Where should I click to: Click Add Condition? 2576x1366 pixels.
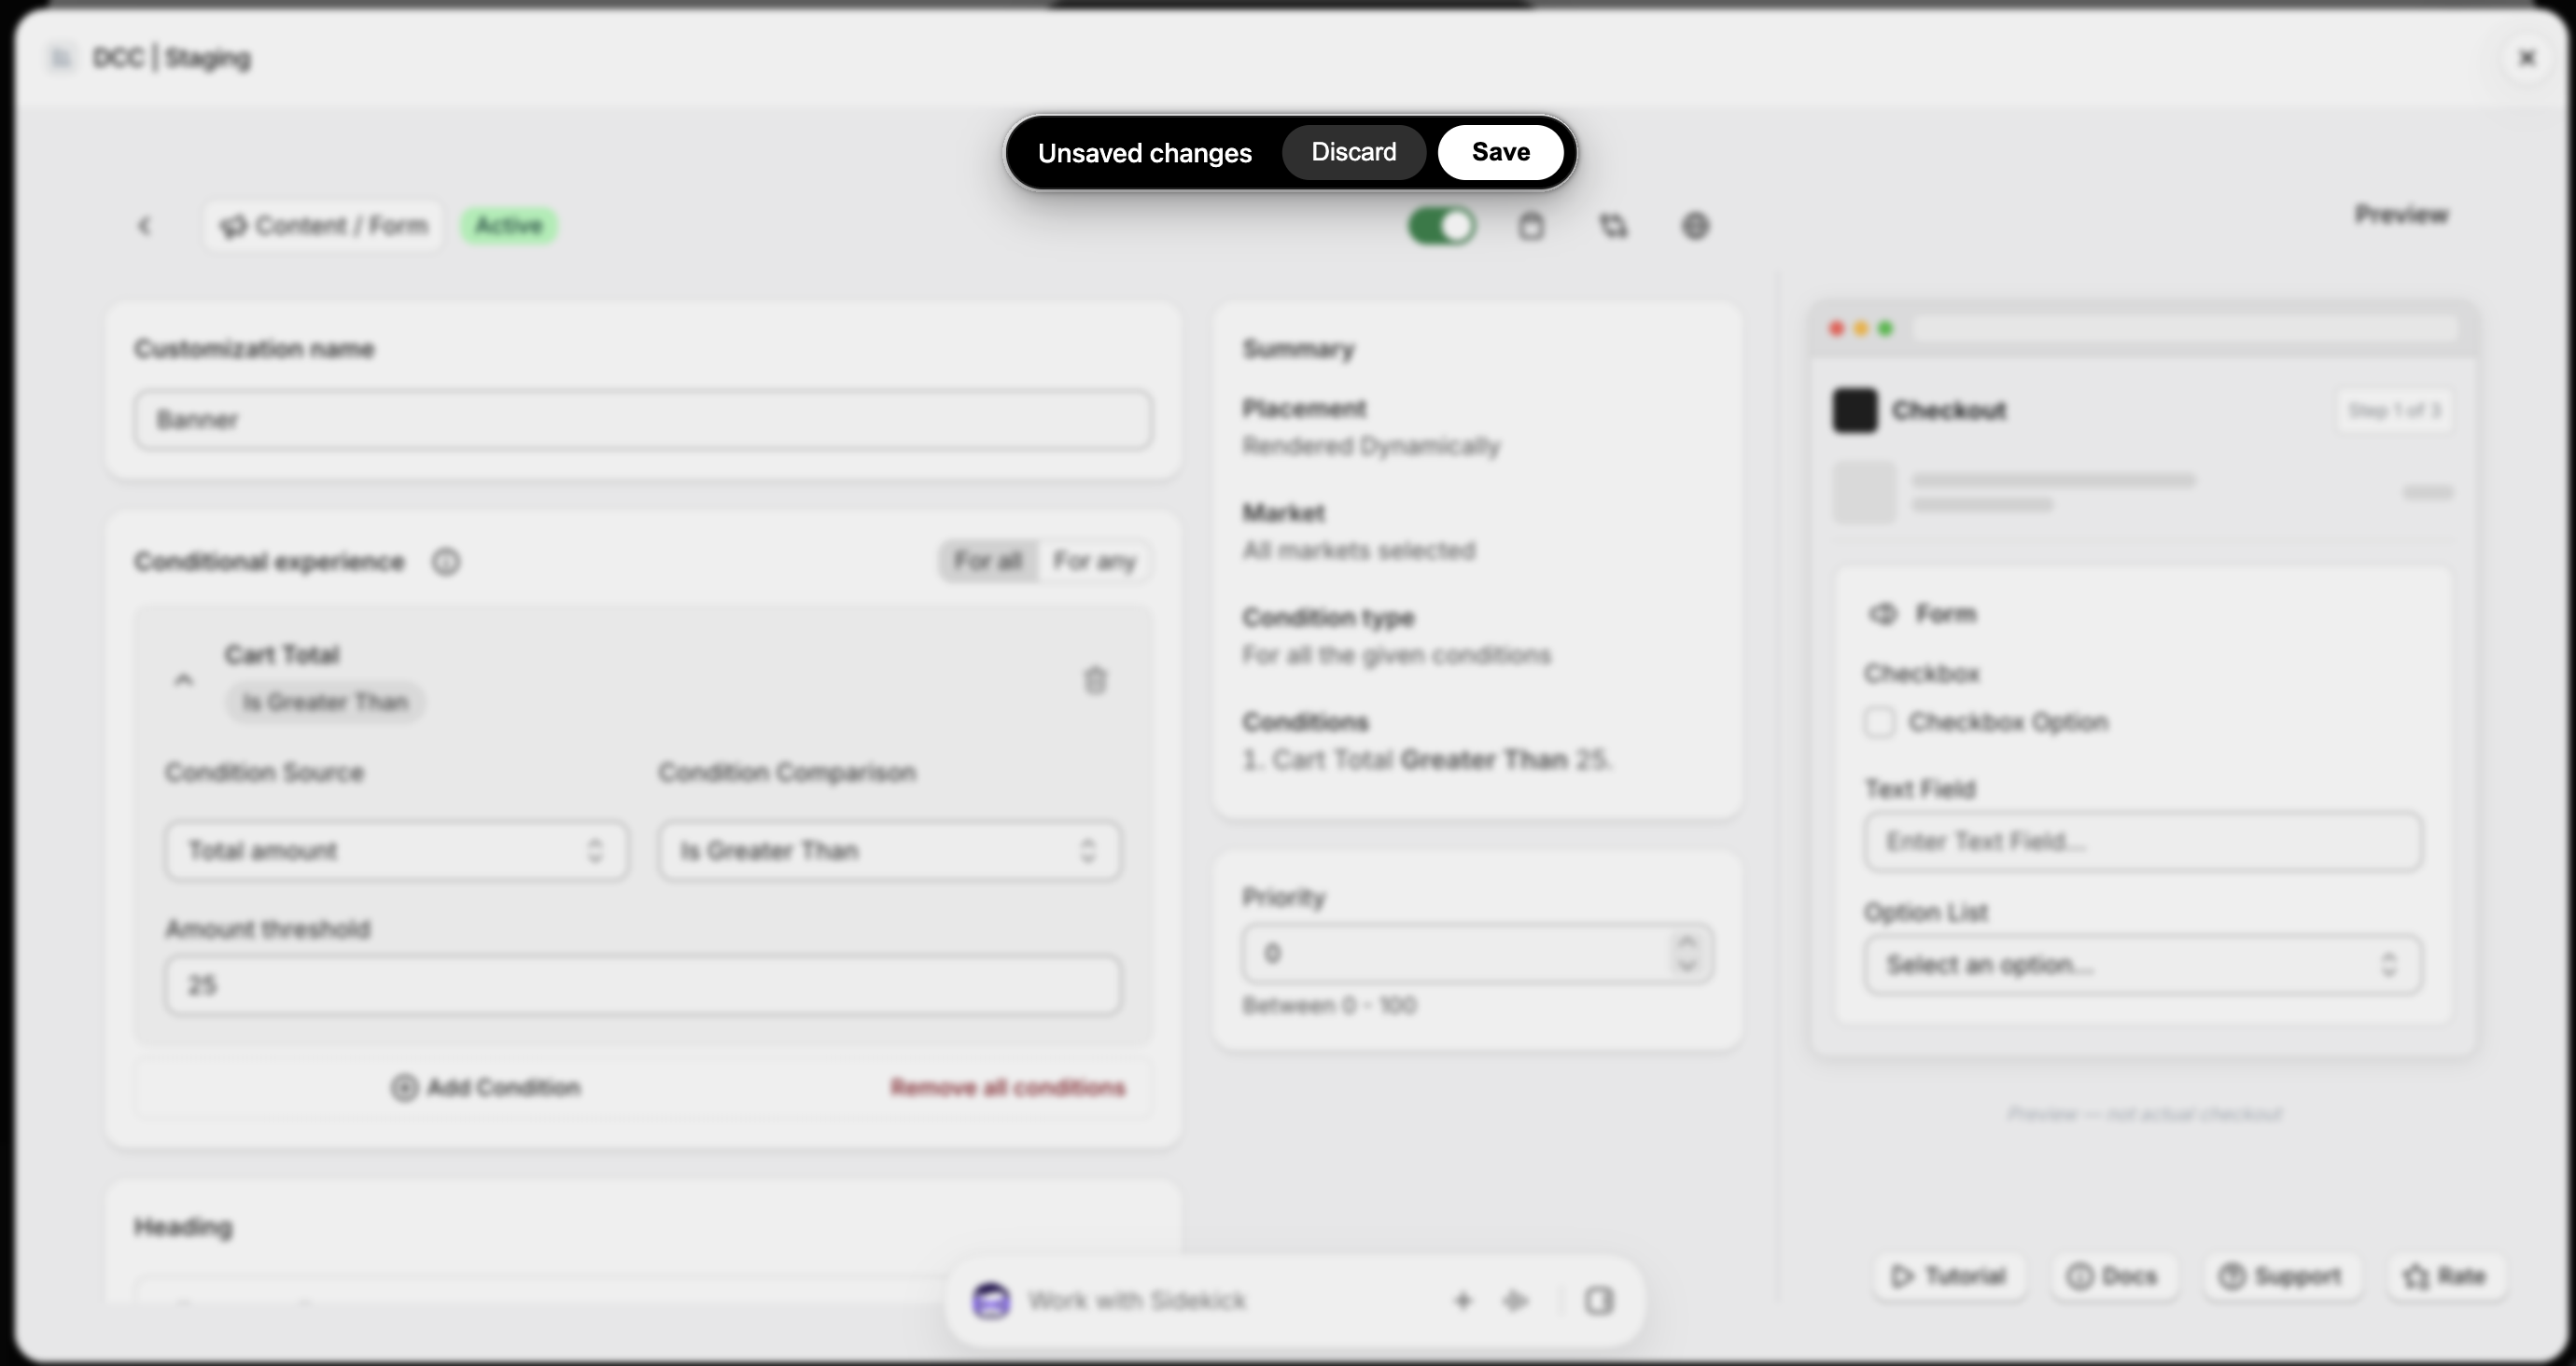[x=486, y=1087]
